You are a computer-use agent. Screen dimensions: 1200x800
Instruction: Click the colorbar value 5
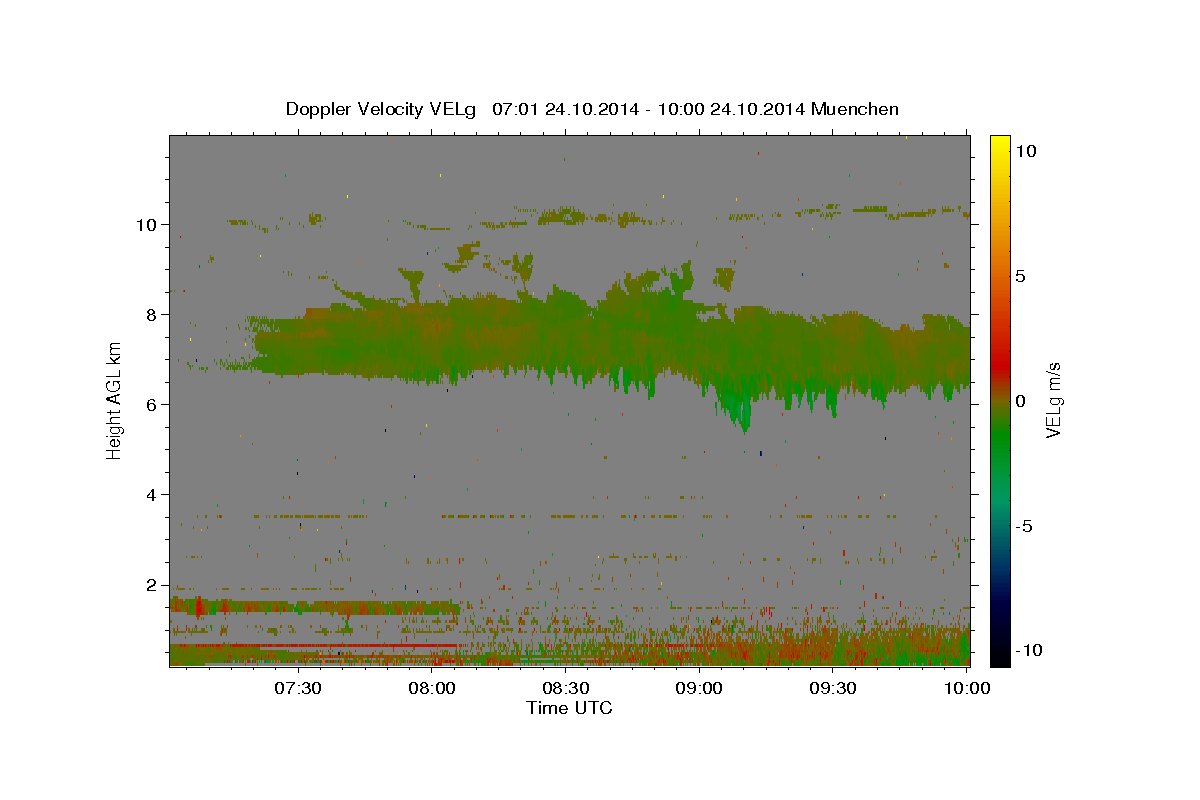1020,276
